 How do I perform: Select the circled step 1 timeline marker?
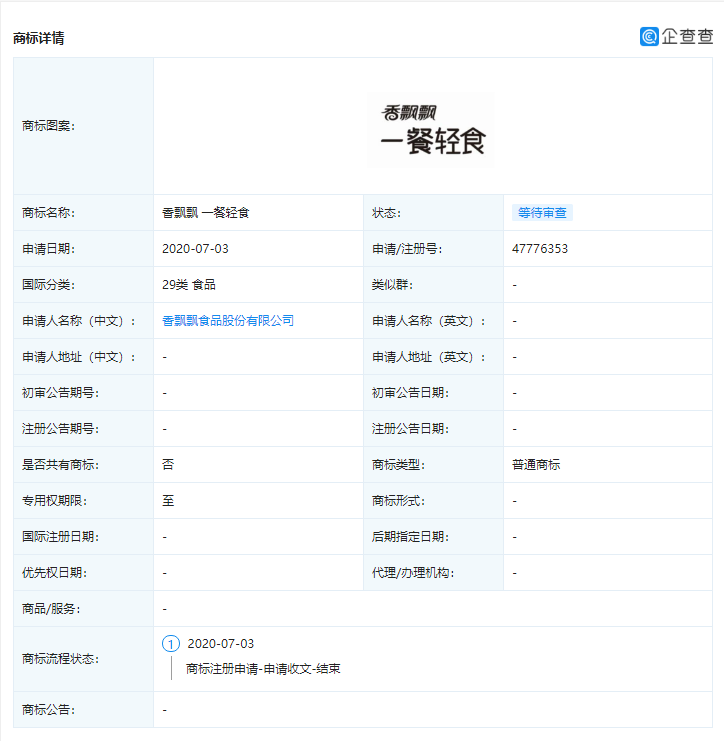click(x=170, y=644)
